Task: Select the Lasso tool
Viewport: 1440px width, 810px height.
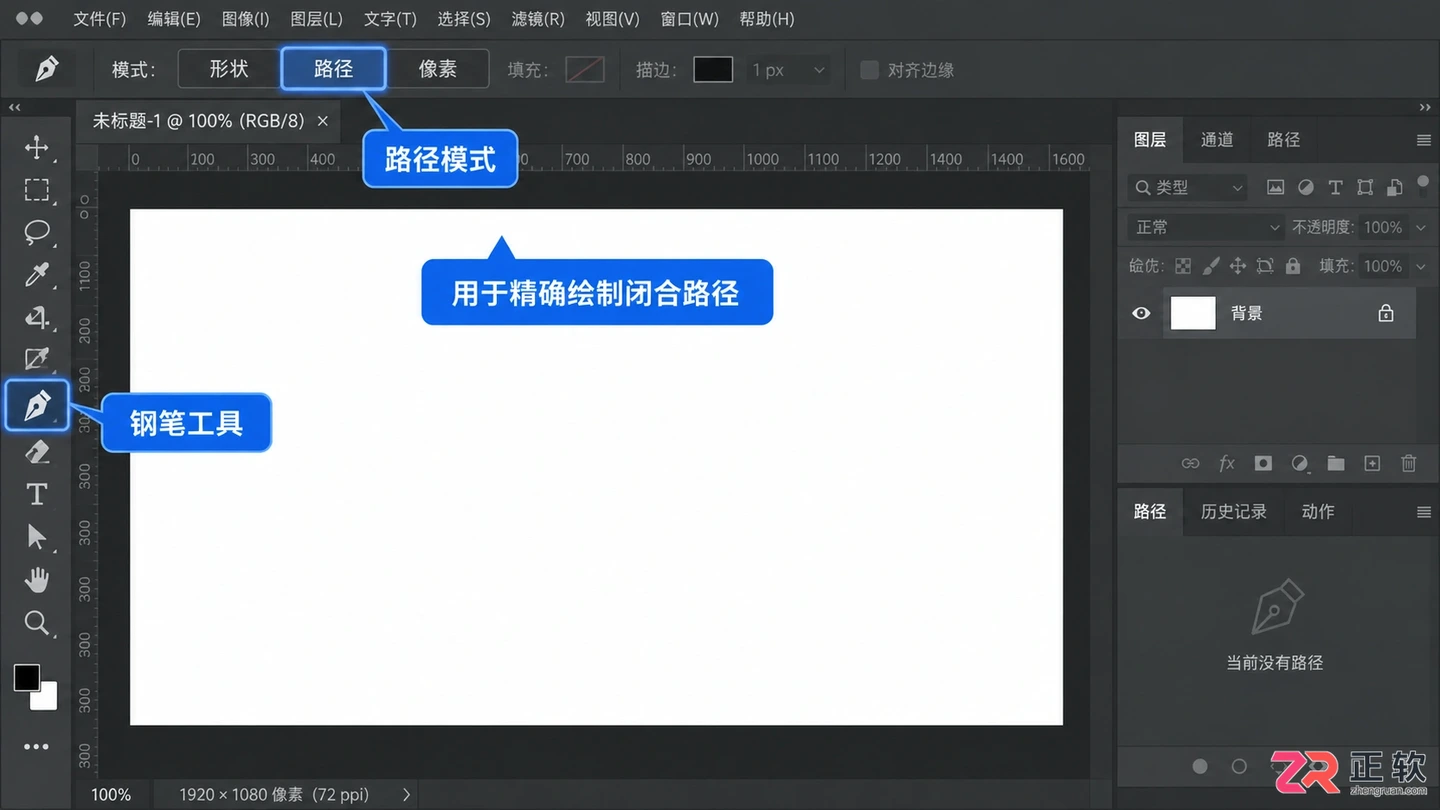Action: tap(37, 232)
